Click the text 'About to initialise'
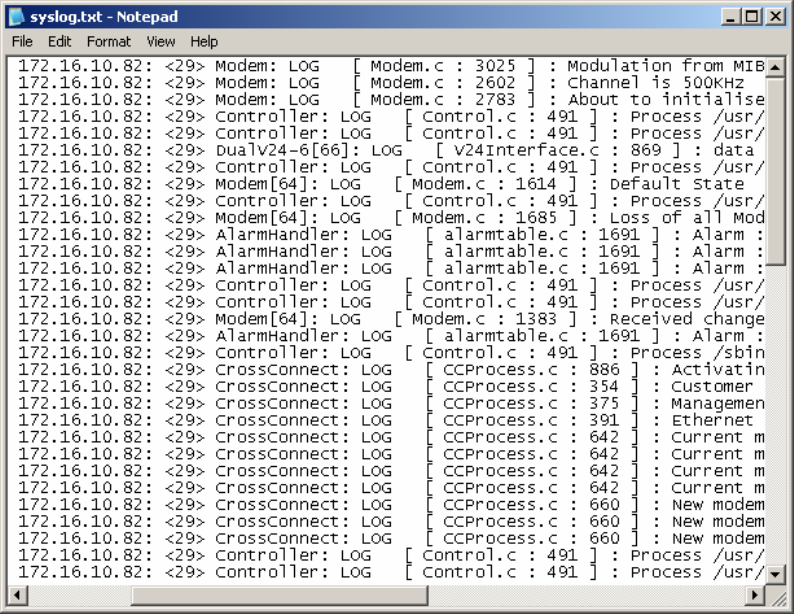794x614 pixels. [666, 99]
